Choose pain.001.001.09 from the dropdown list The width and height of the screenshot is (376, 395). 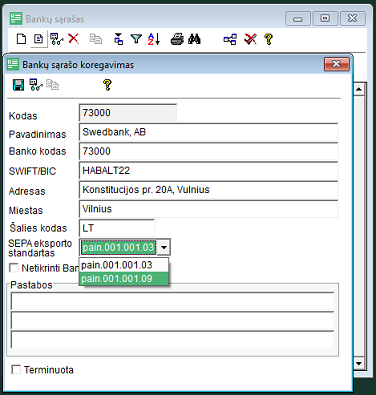point(124,279)
